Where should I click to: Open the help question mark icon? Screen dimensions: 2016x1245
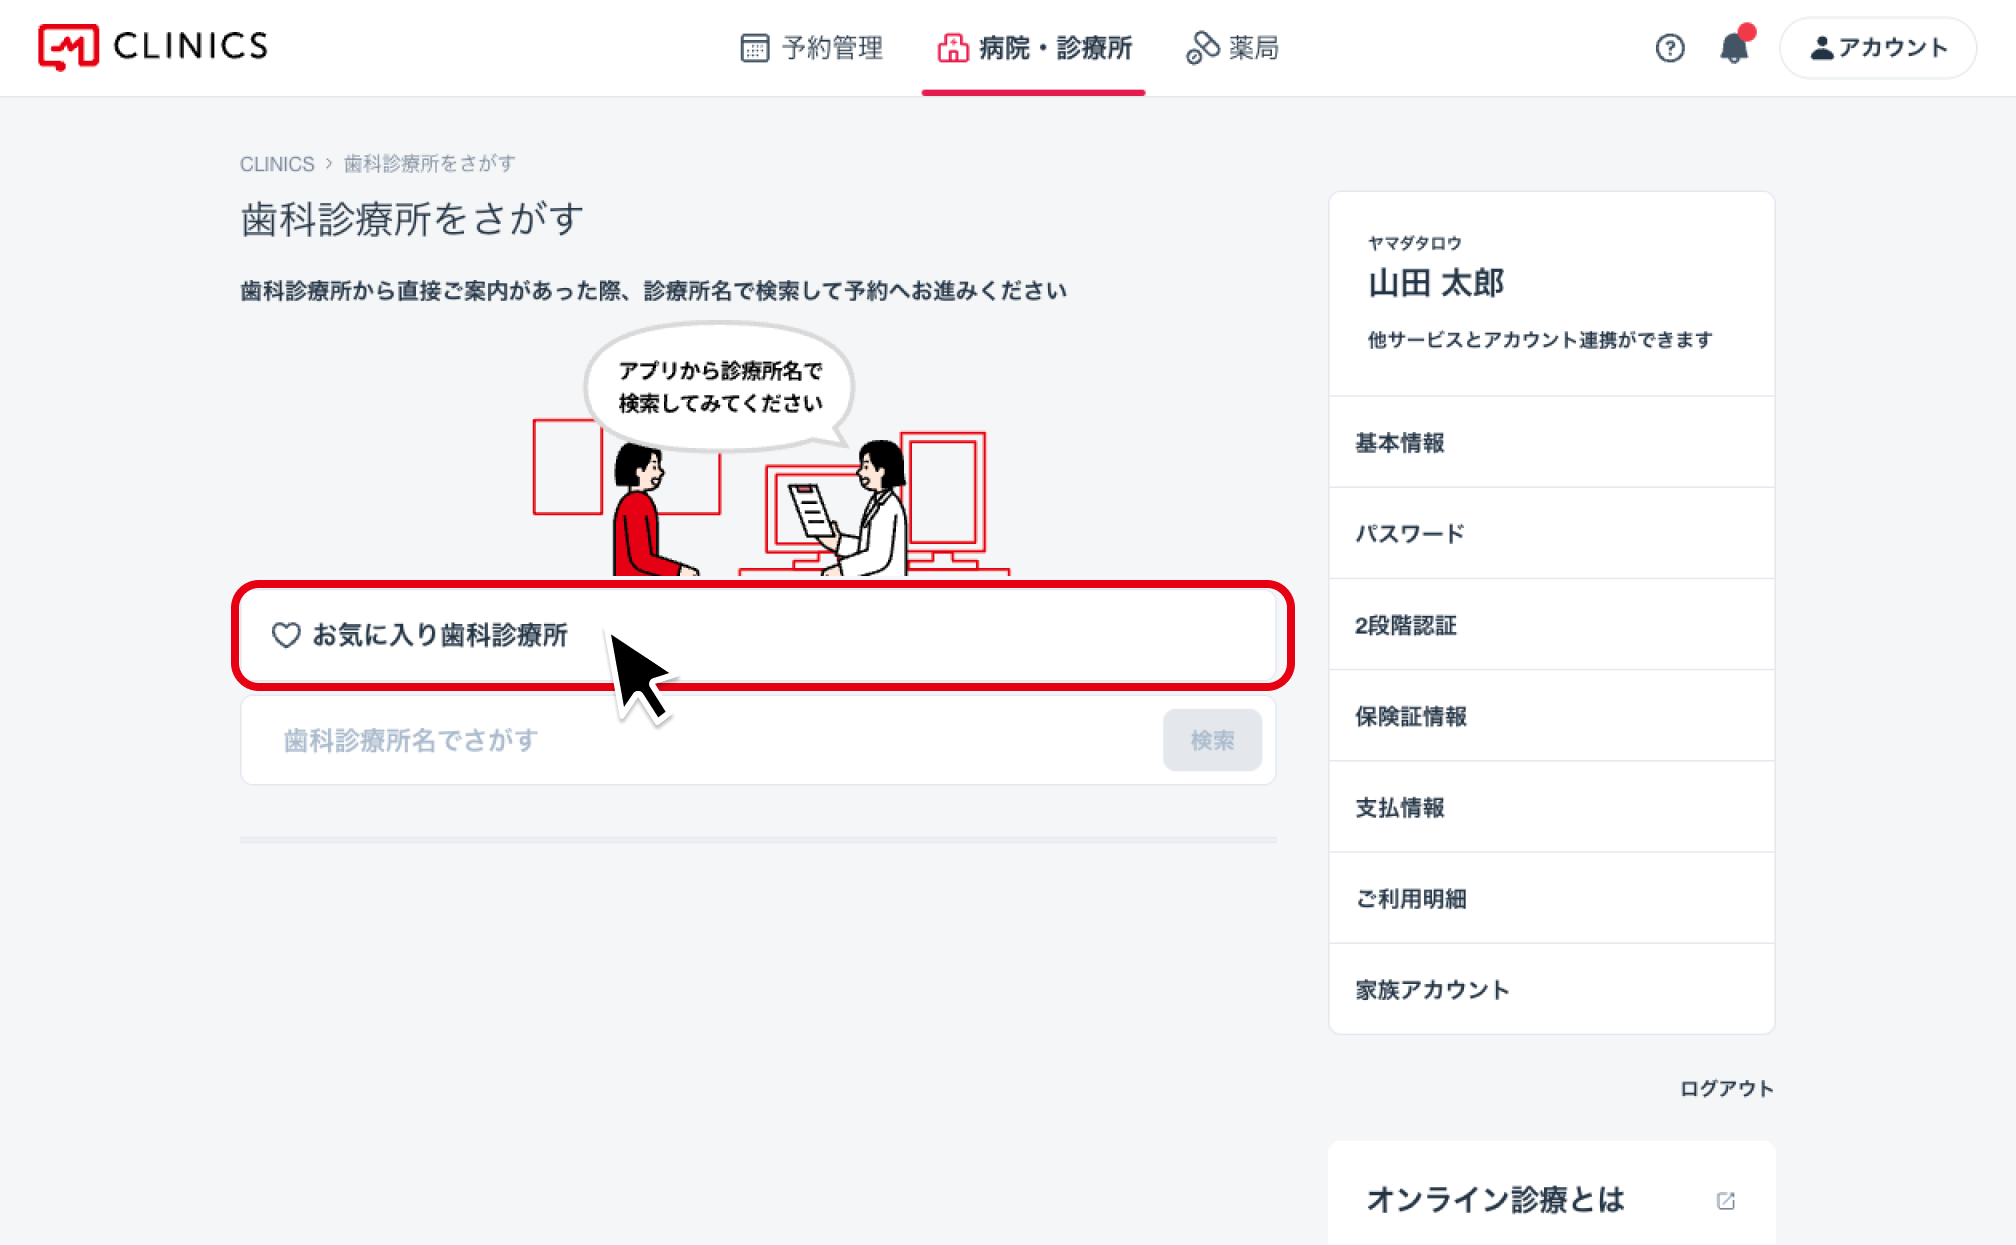click(x=1670, y=48)
